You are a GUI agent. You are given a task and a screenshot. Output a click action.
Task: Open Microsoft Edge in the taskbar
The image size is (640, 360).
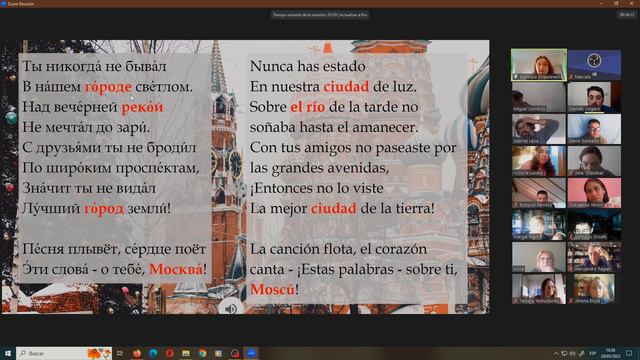[x=153, y=353]
